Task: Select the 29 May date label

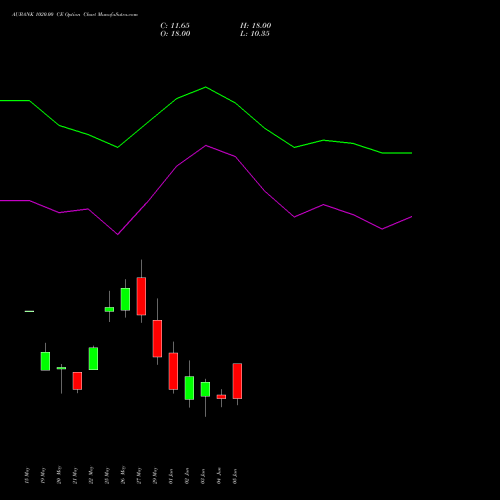Action: pos(155,475)
